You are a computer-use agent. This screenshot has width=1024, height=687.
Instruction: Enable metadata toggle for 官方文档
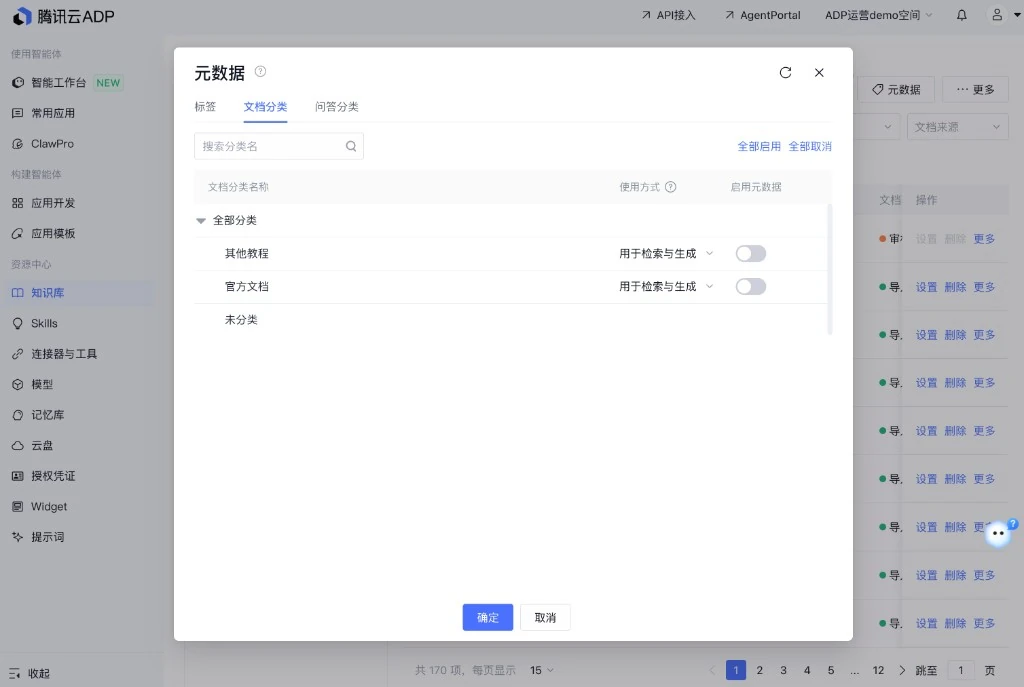(750, 287)
